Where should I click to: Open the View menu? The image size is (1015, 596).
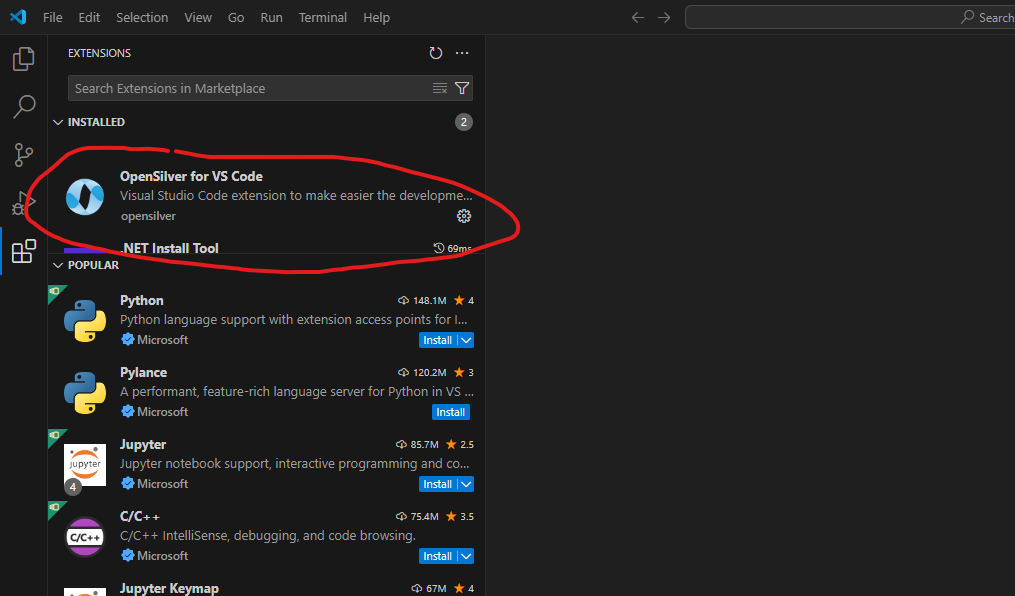tap(197, 17)
